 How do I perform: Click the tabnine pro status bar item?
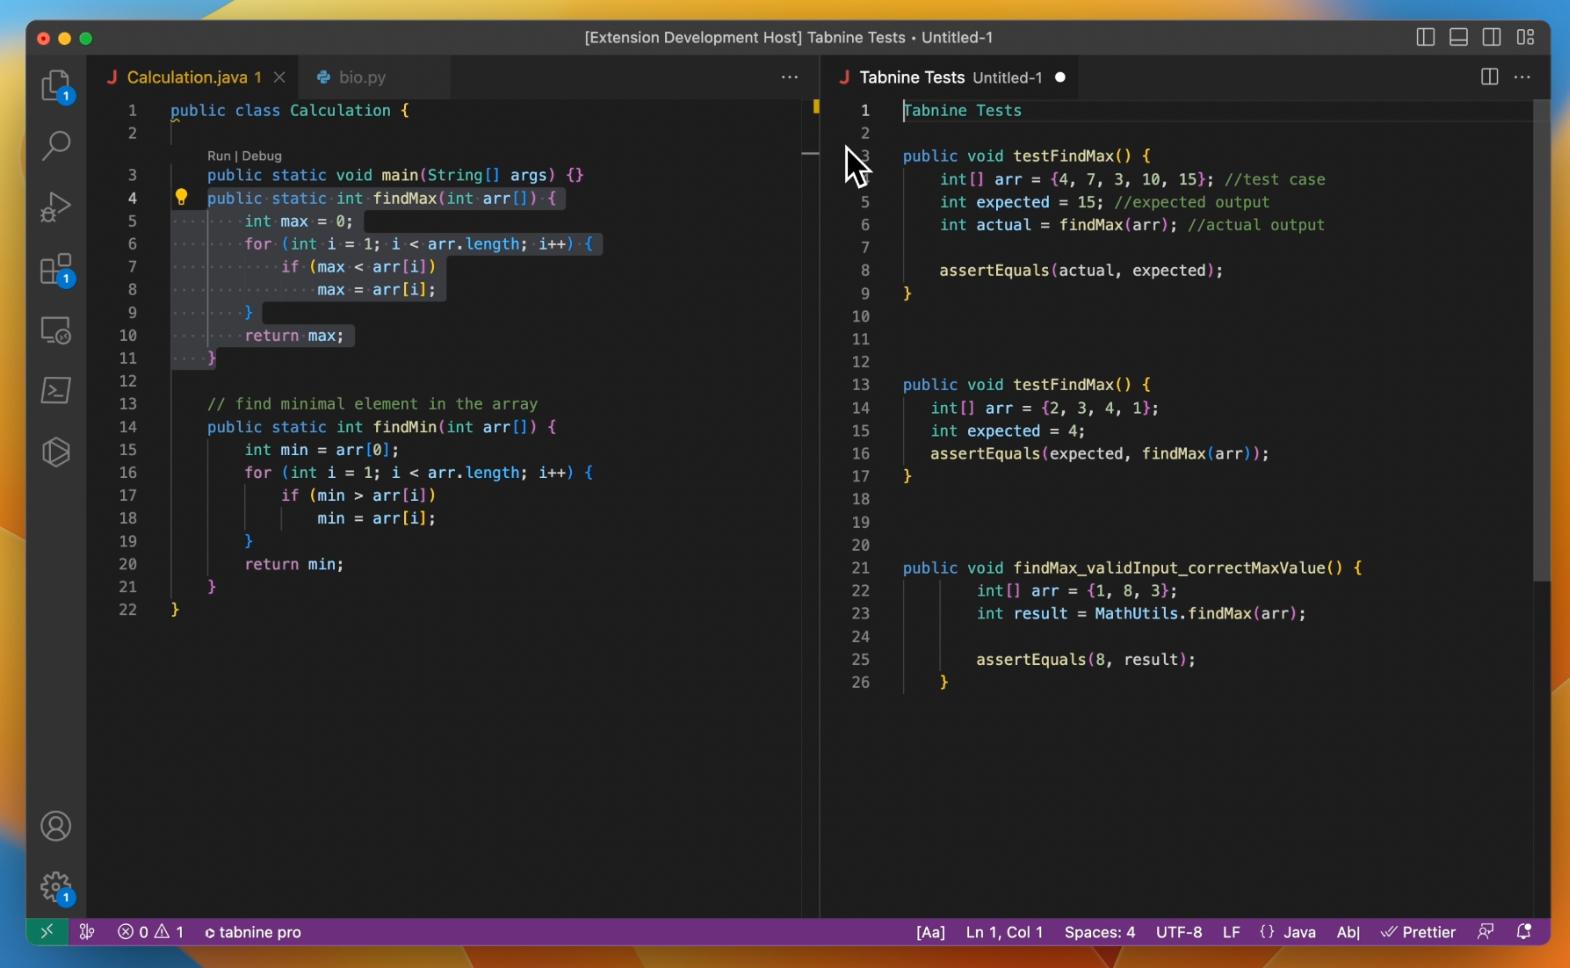click(x=253, y=932)
